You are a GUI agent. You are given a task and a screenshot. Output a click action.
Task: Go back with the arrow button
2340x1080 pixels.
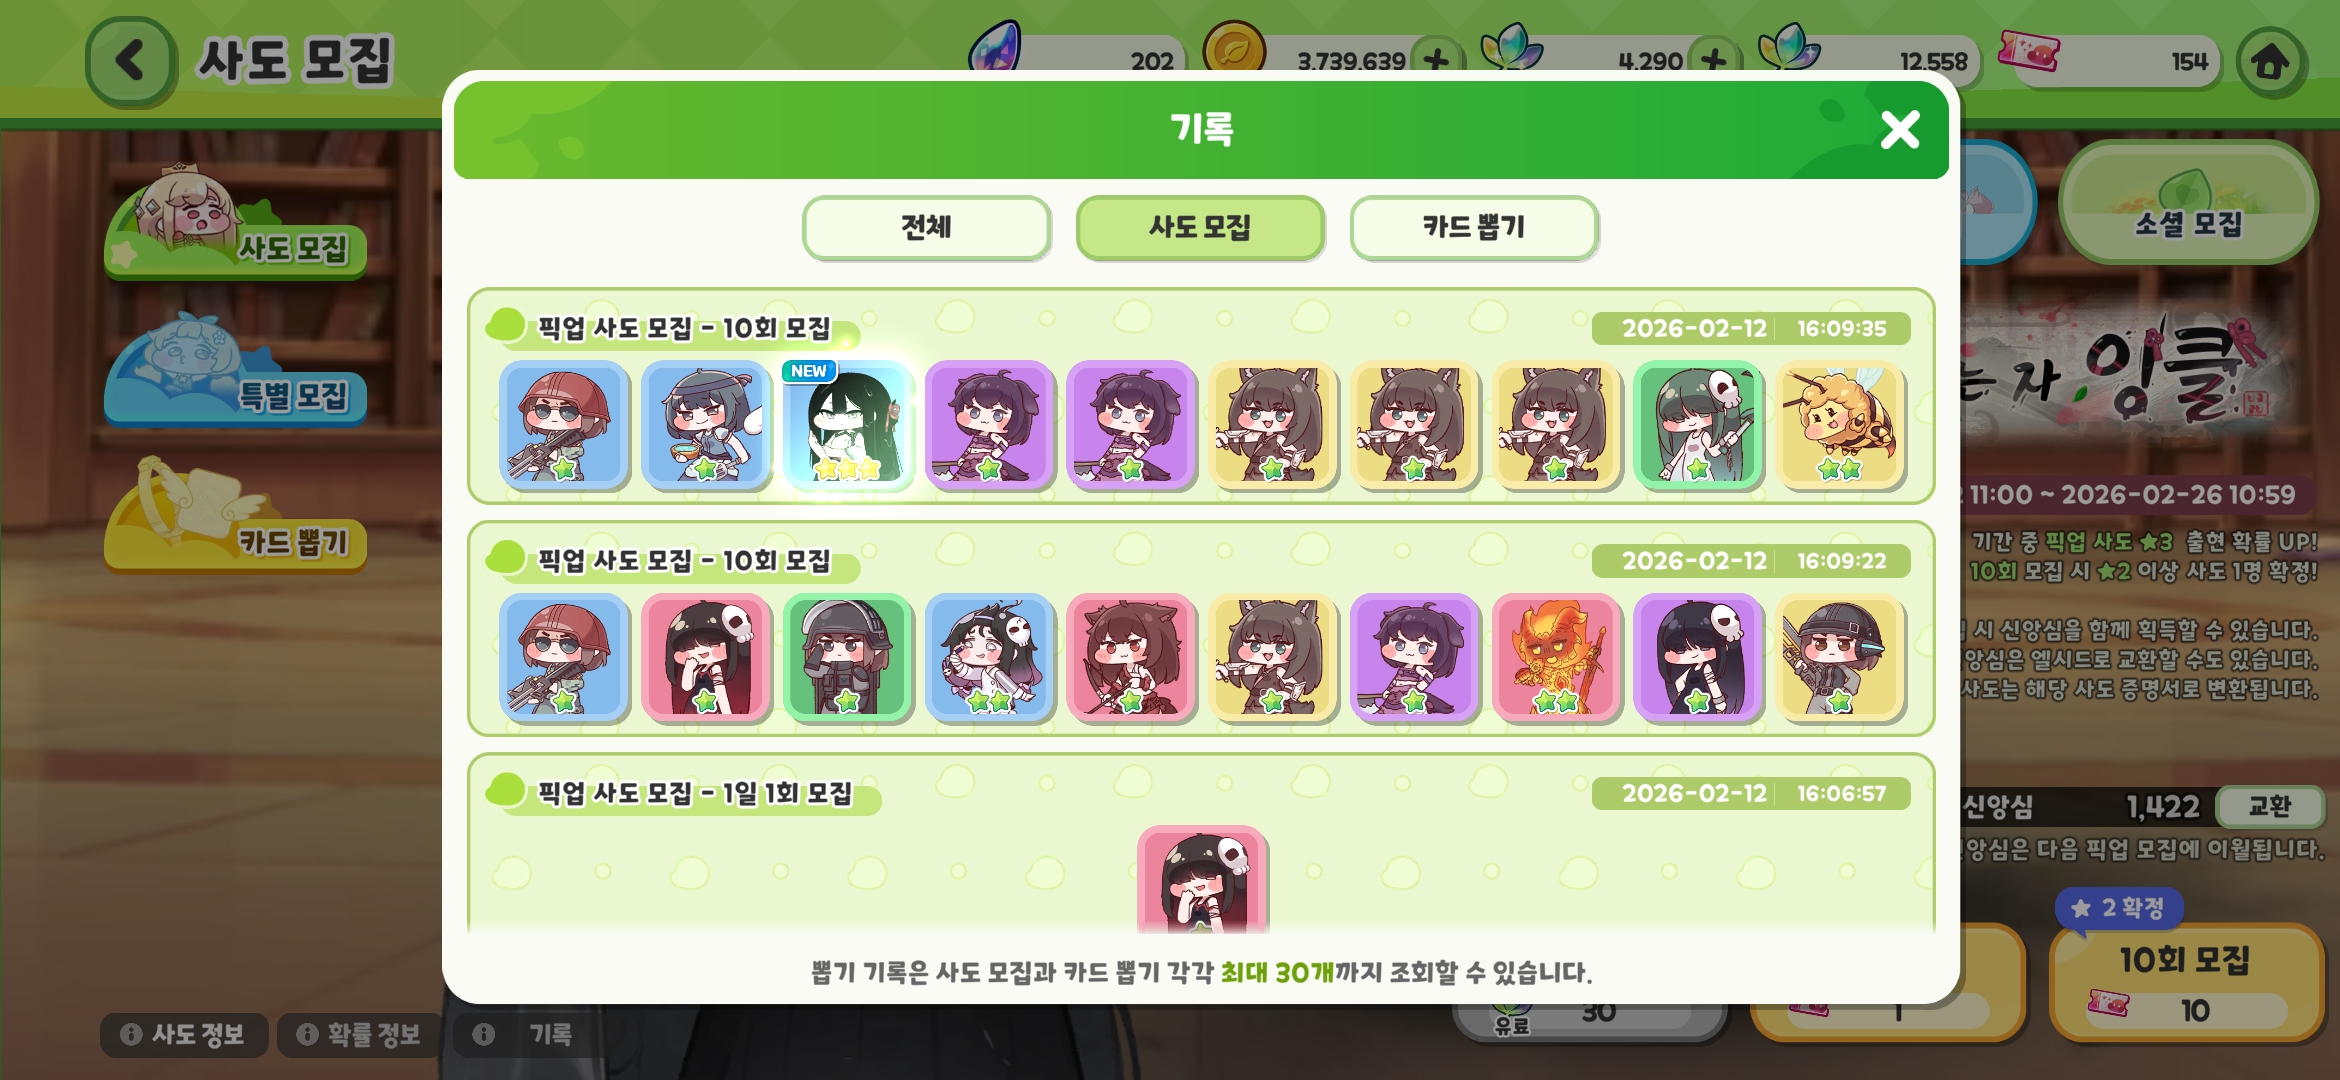(x=130, y=60)
